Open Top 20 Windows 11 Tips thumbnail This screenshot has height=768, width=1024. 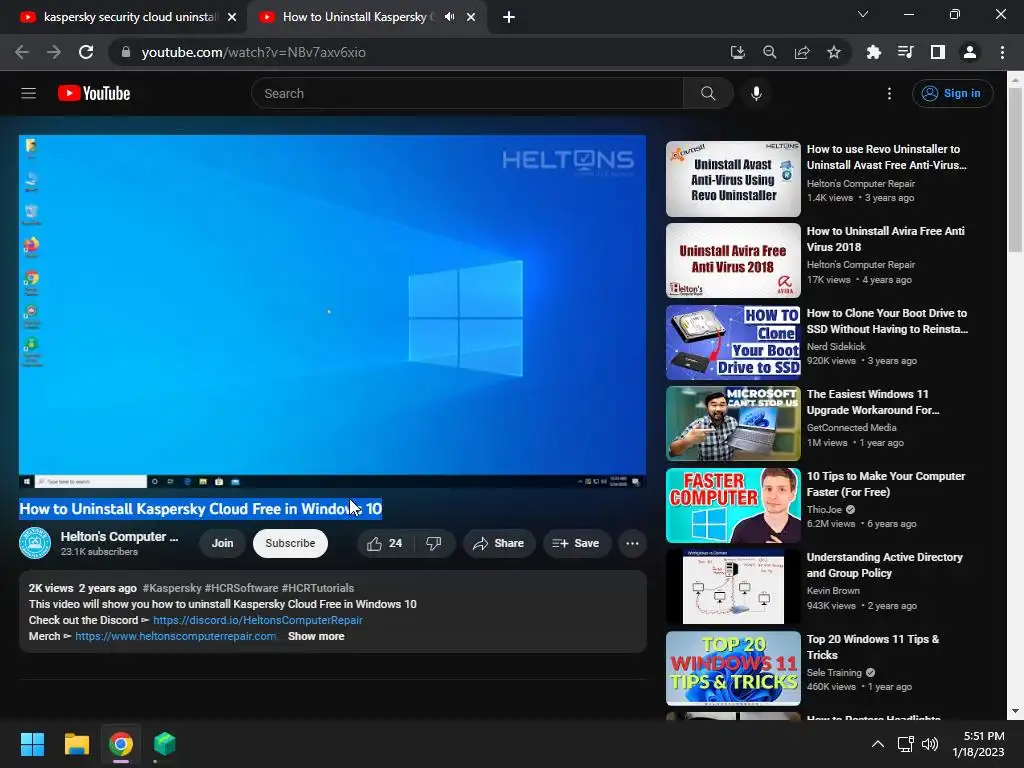tap(733, 668)
